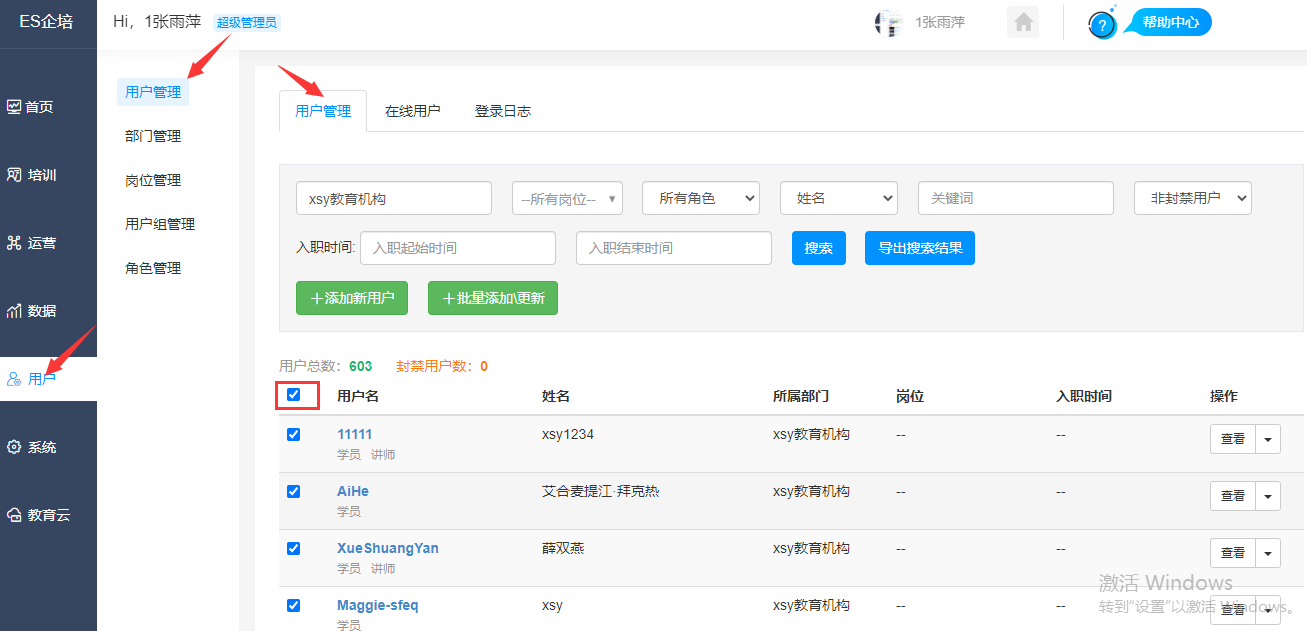Screen dimensions: 1307x631
Task: Toggle the select-all checkbox in table header
Action: (293, 395)
